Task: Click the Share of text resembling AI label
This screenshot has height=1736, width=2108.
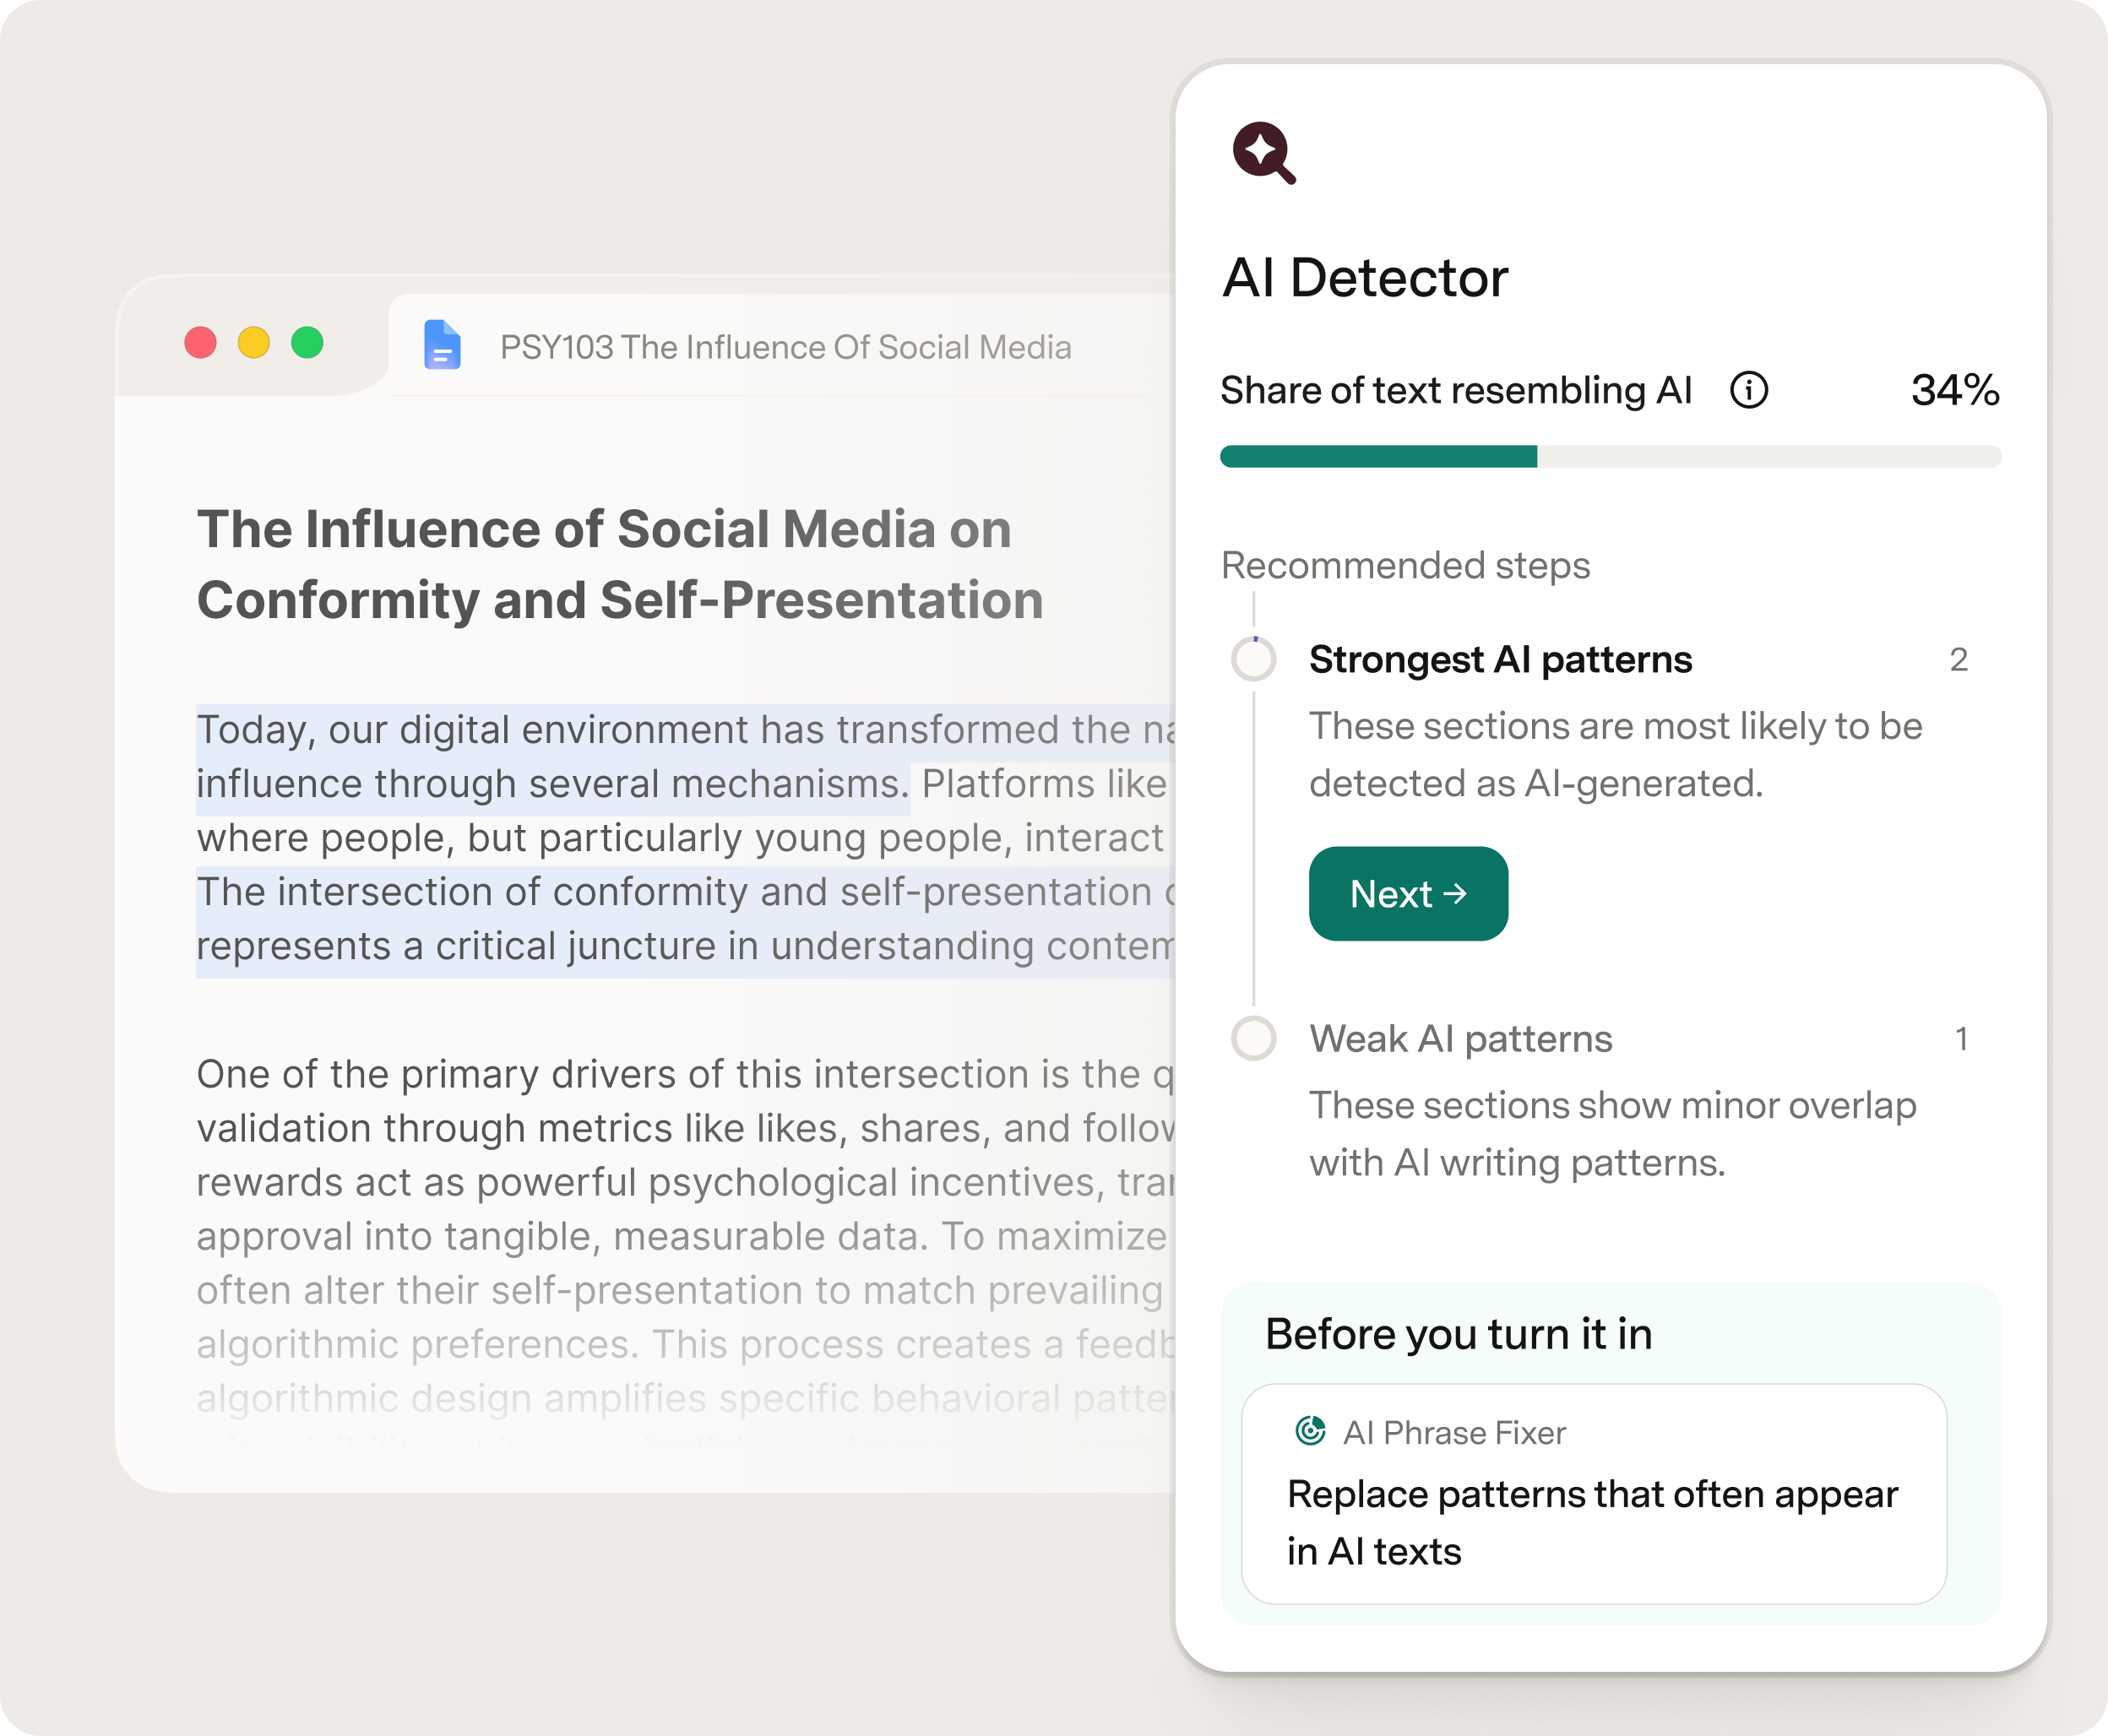Action: click(1456, 391)
